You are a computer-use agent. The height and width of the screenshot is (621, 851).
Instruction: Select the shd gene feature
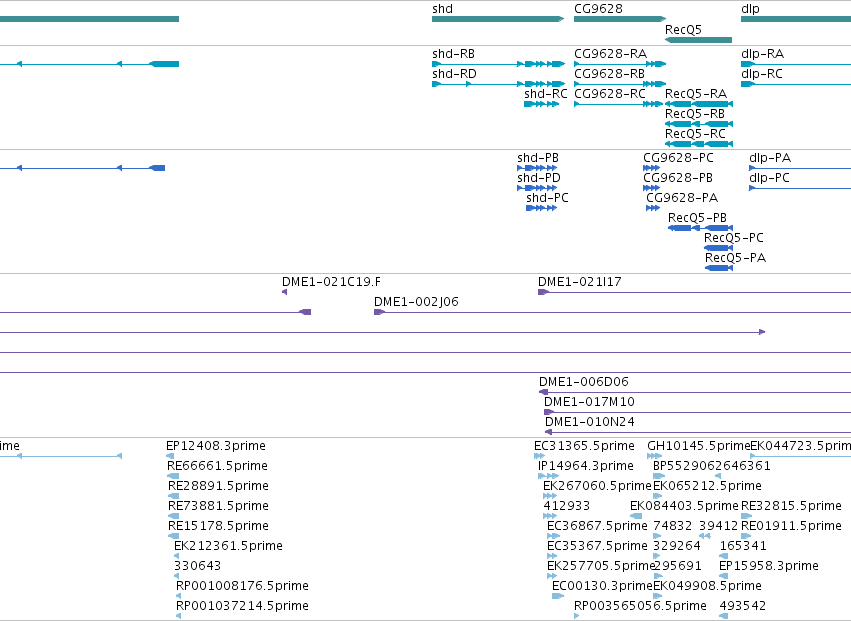tap(498, 19)
